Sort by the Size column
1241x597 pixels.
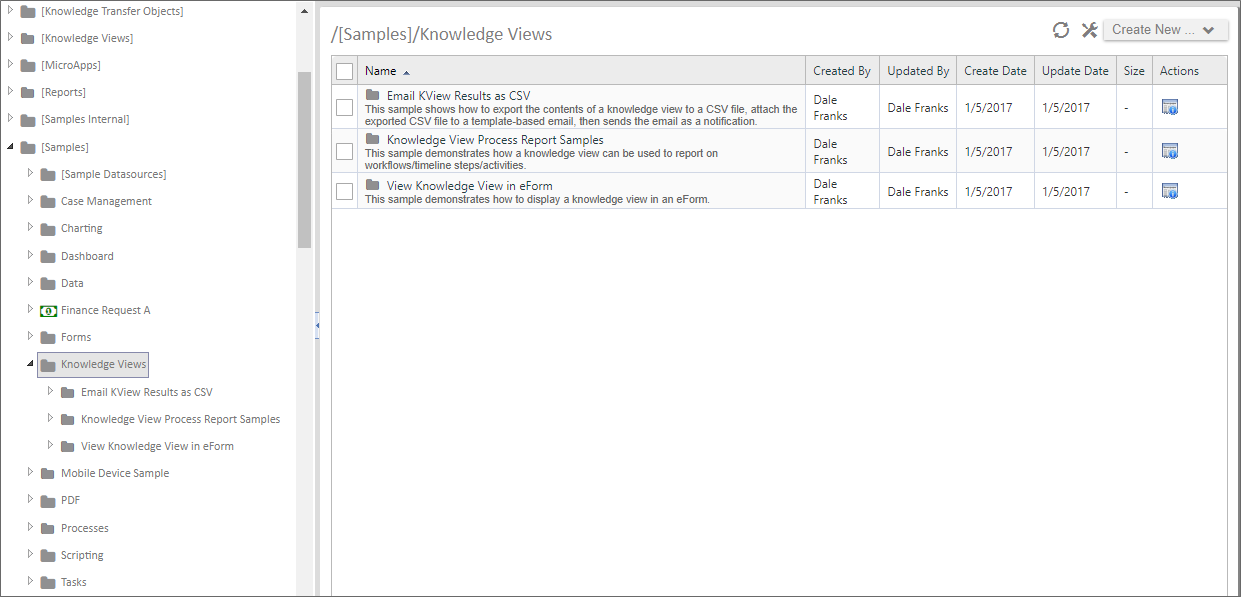[x=1134, y=71]
